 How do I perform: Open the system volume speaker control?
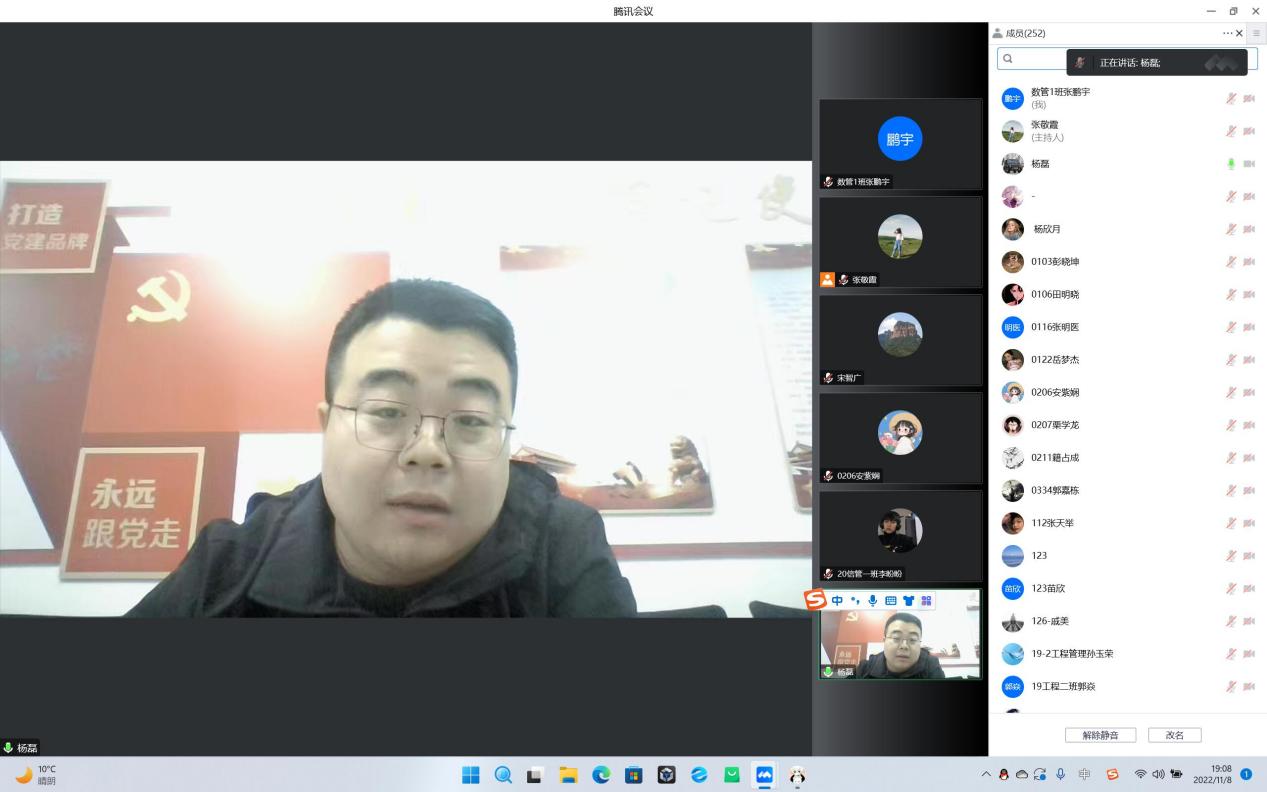pos(1157,775)
